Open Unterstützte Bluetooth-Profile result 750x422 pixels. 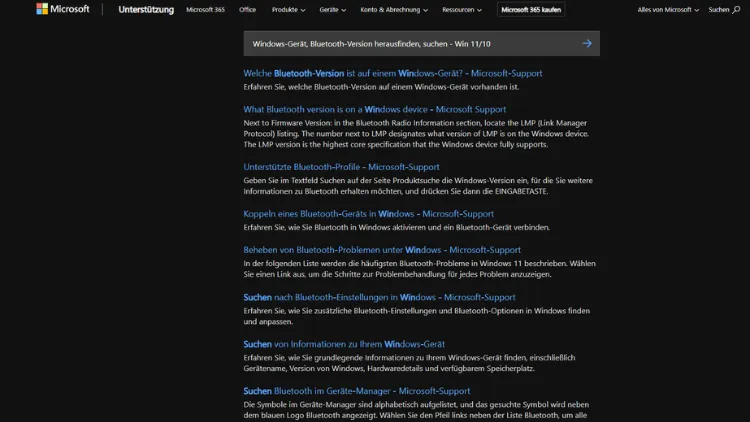click(341, 167)
